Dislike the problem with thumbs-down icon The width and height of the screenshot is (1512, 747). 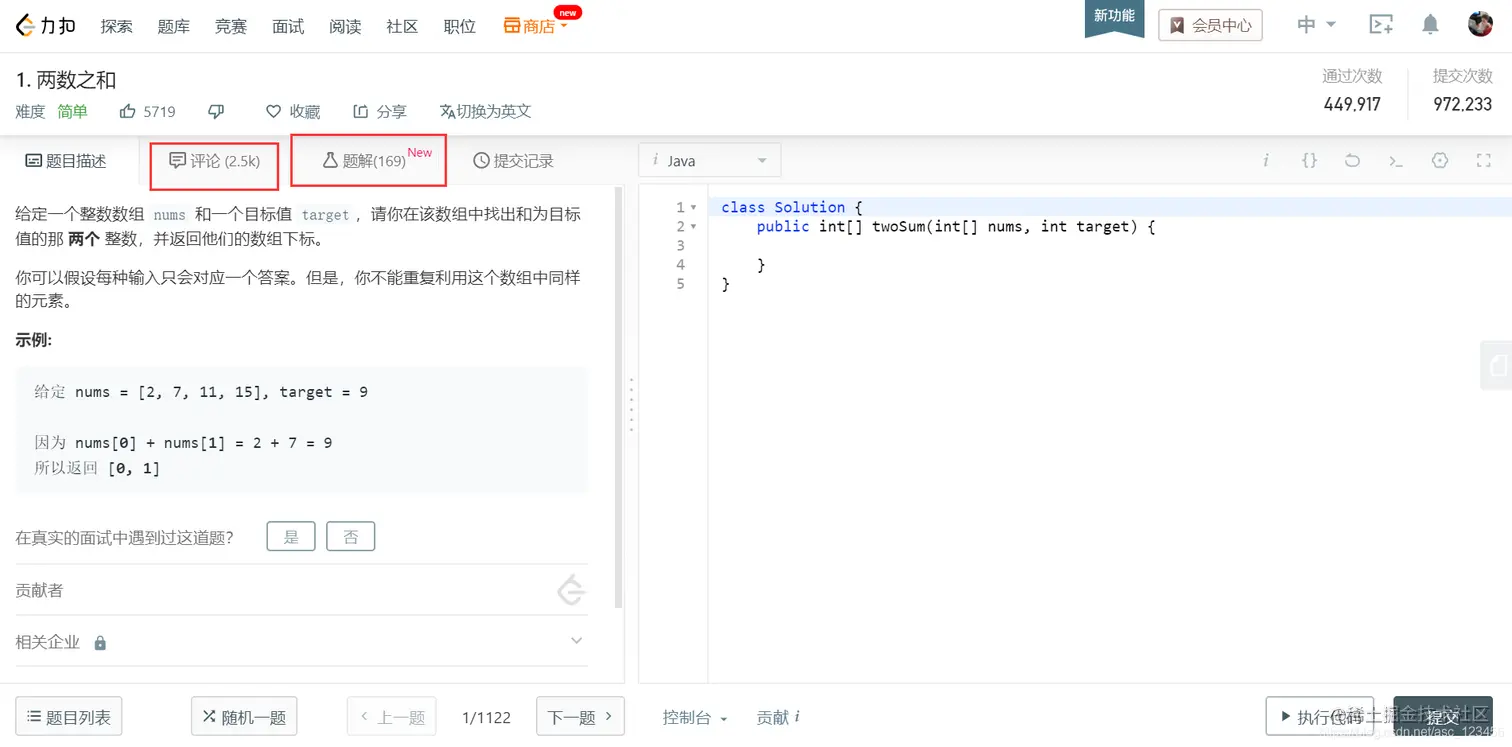[216, 112]
